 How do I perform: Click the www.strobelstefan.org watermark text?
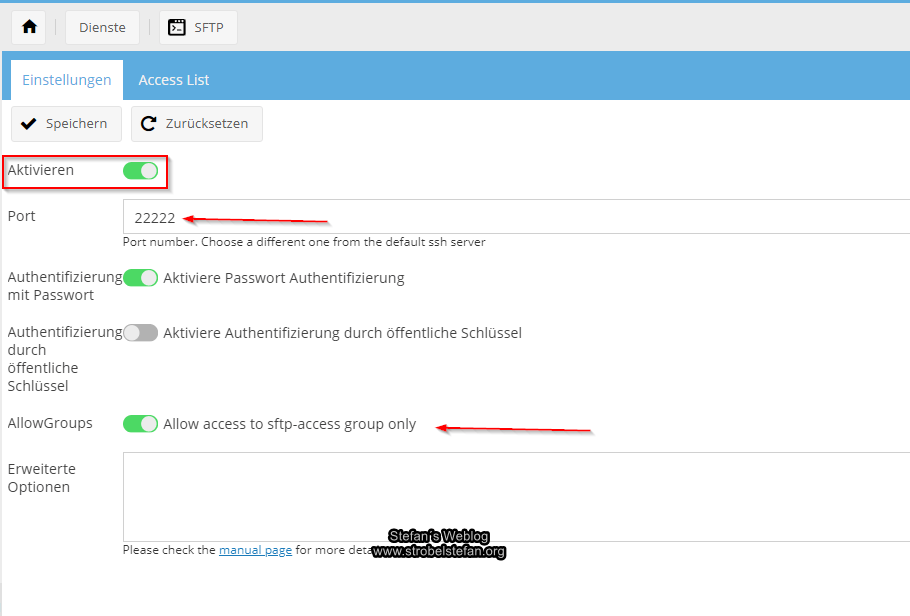(438, 552)
